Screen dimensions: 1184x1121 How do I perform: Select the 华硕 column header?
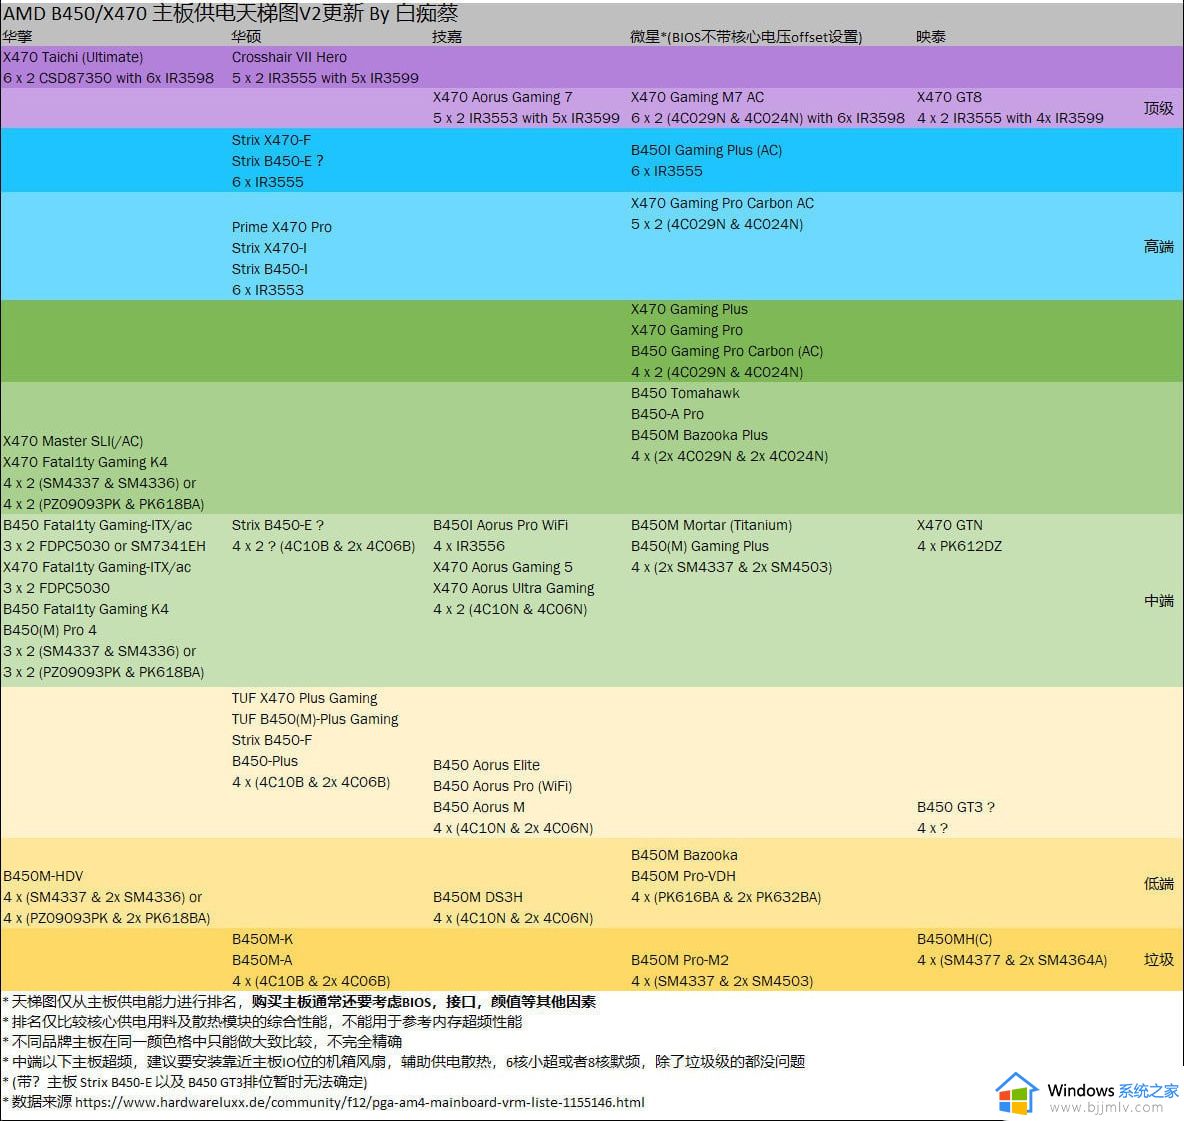point(246,36)
